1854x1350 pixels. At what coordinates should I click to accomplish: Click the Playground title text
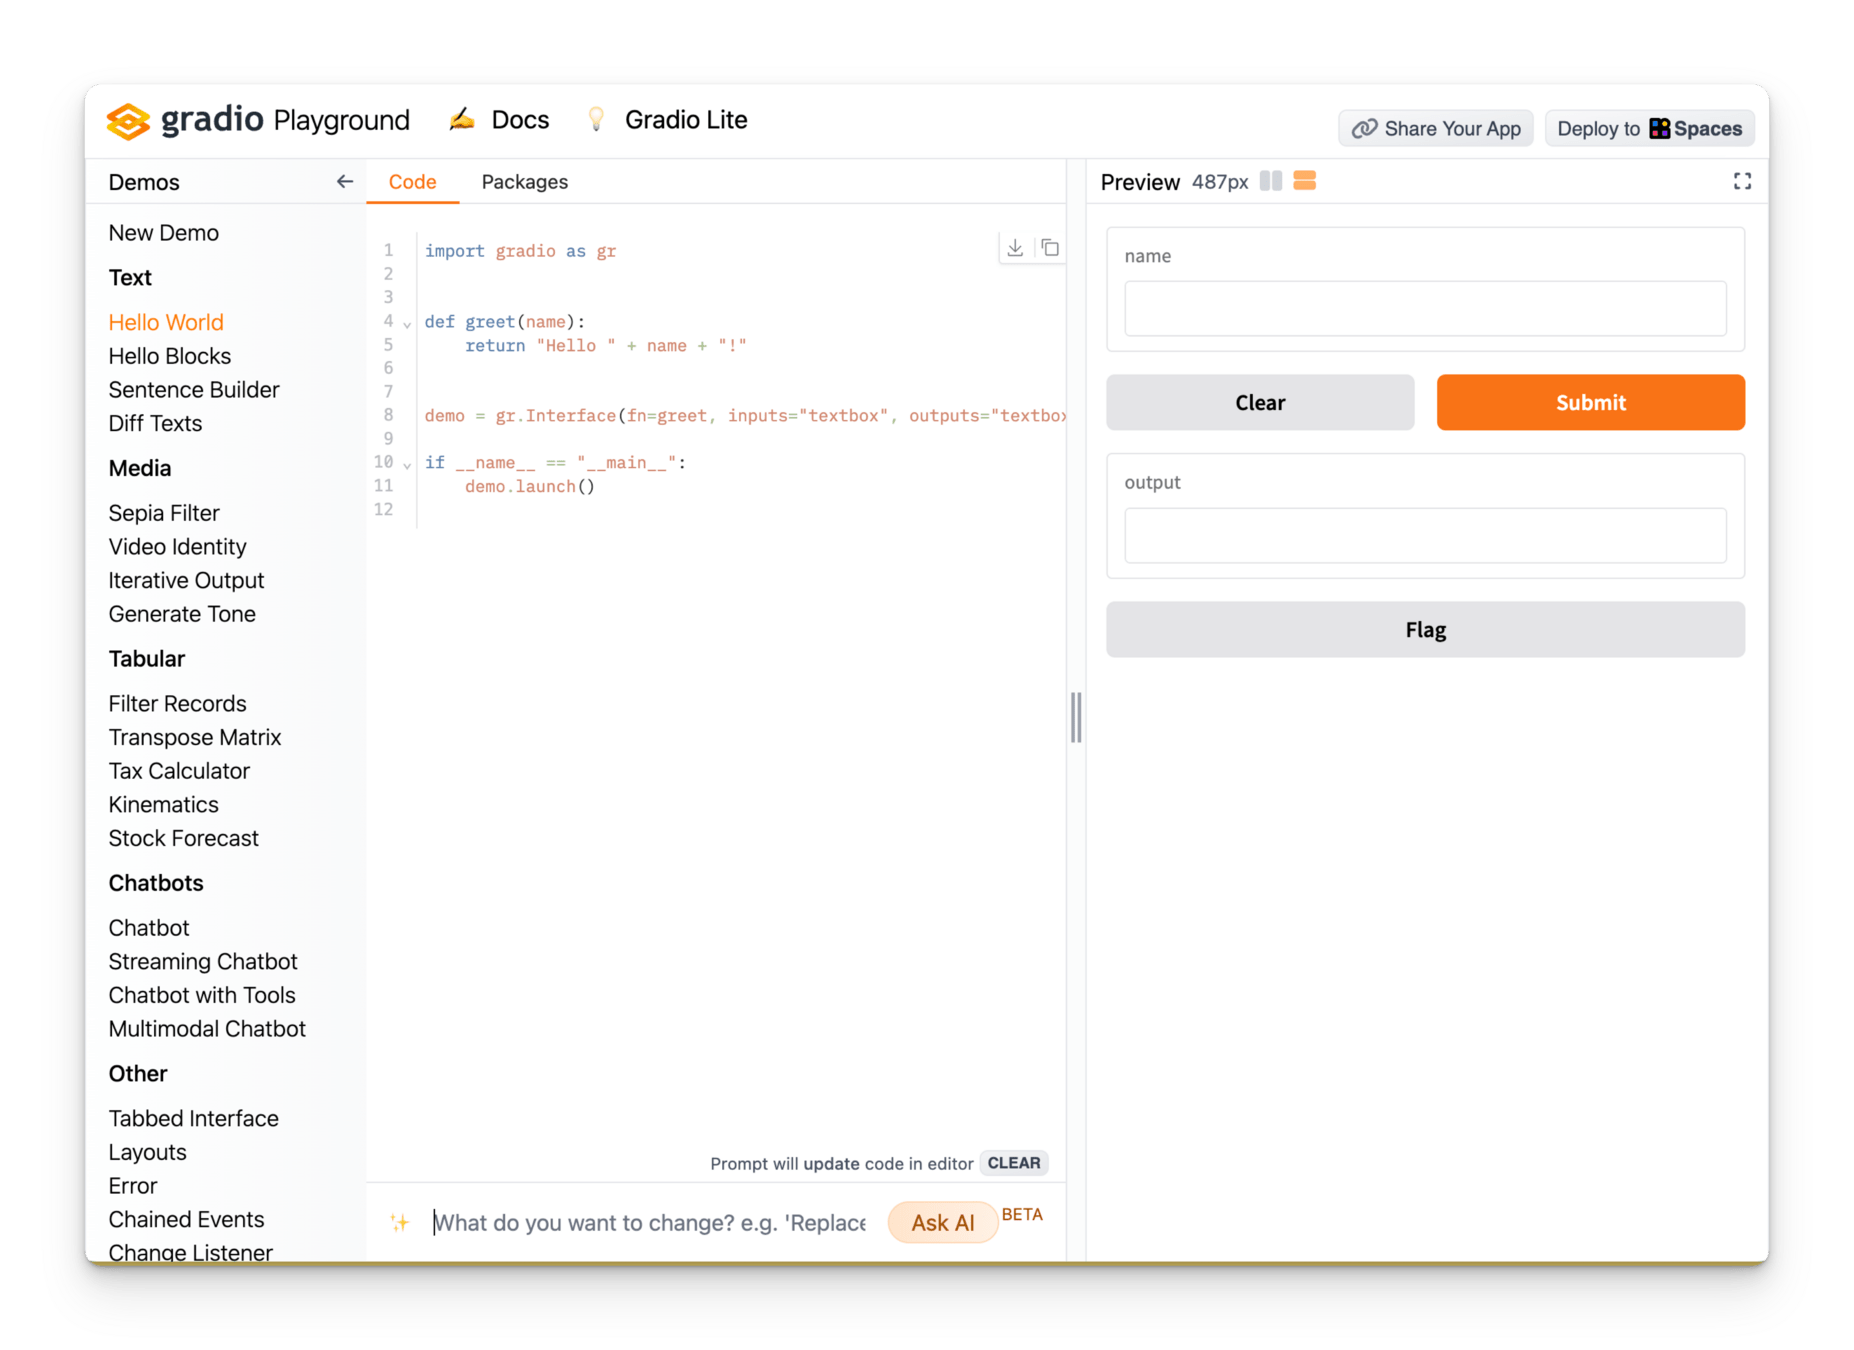pos(341,121)
